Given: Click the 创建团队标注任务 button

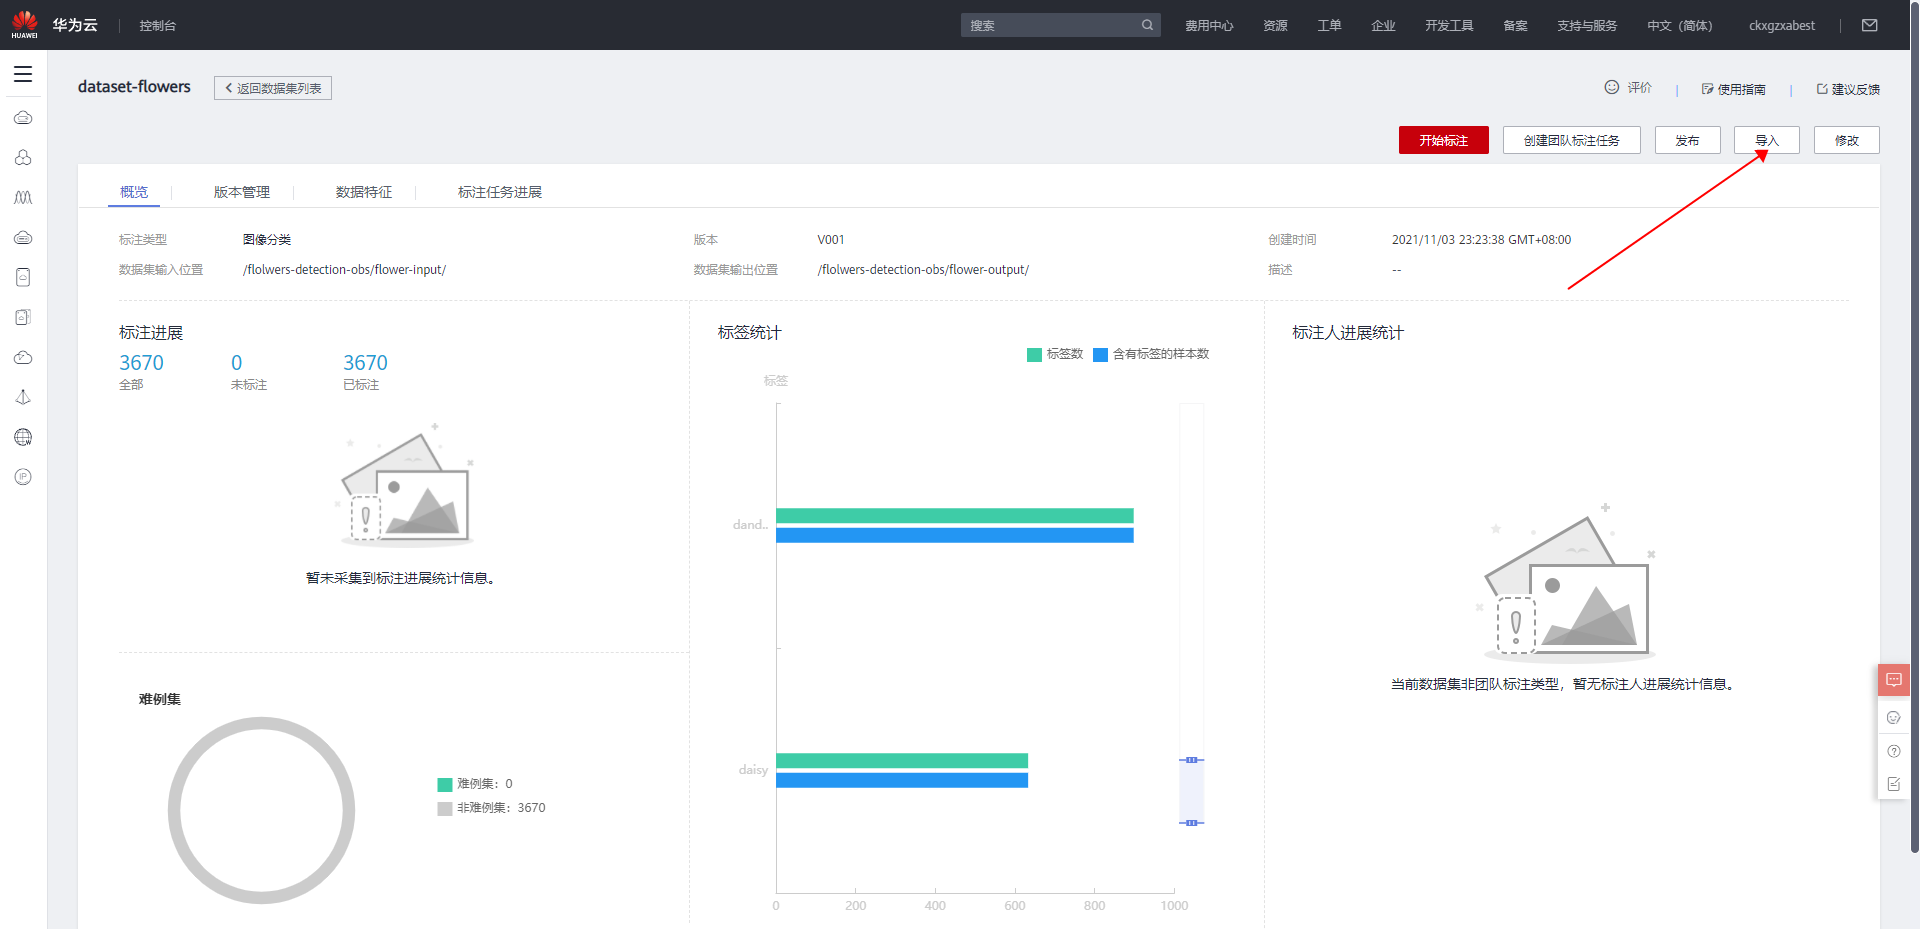Looking at the screenshot, I should (x=1572, y=140).
